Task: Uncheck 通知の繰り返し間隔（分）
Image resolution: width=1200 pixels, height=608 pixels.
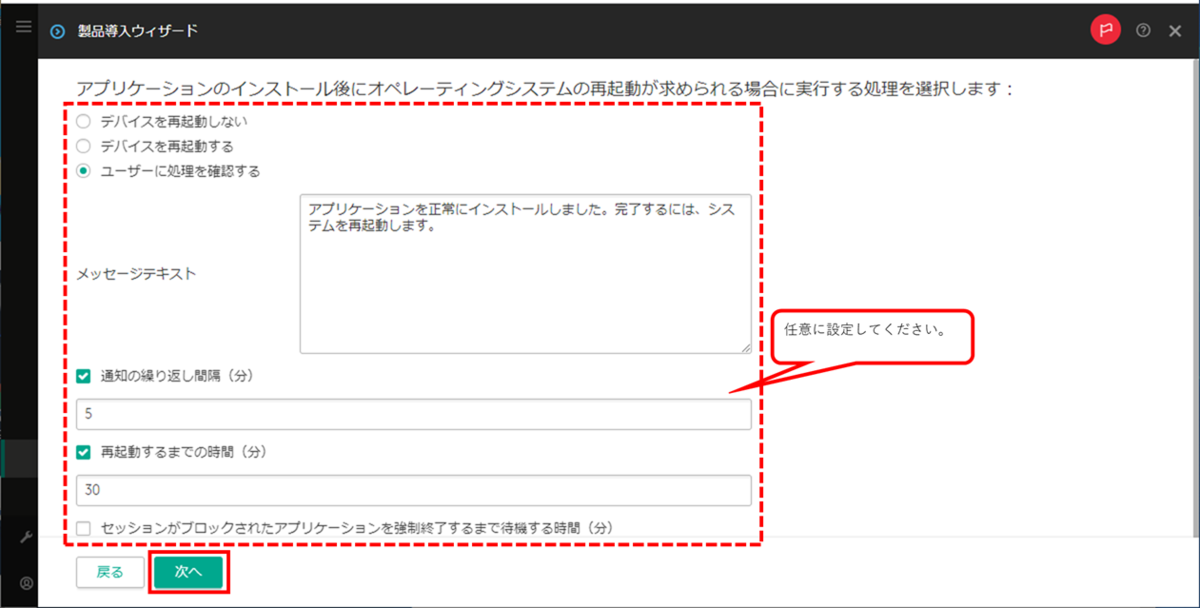Action: pos(82,377)
